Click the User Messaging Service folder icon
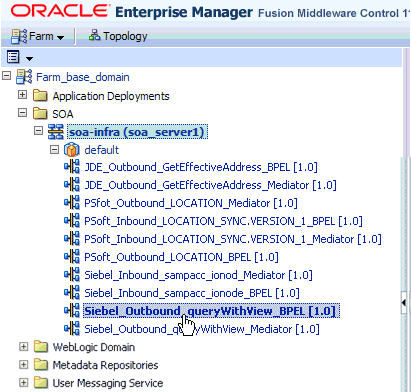 pyautogui.click(x=41, y=383)
